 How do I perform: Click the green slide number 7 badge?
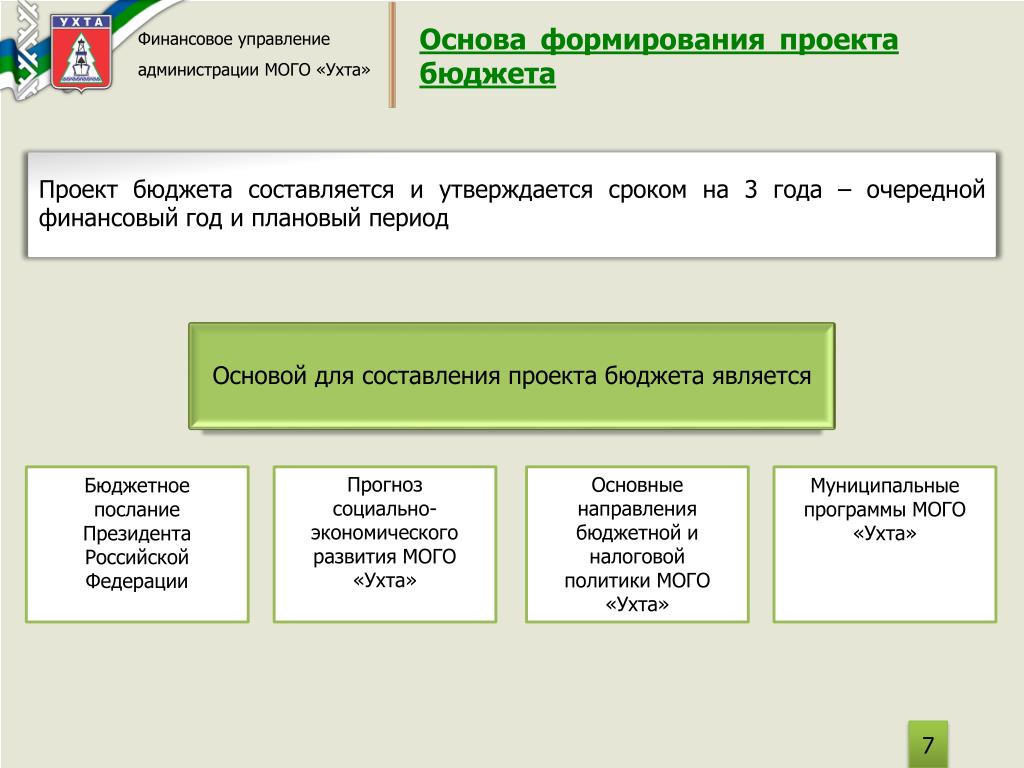928,744
